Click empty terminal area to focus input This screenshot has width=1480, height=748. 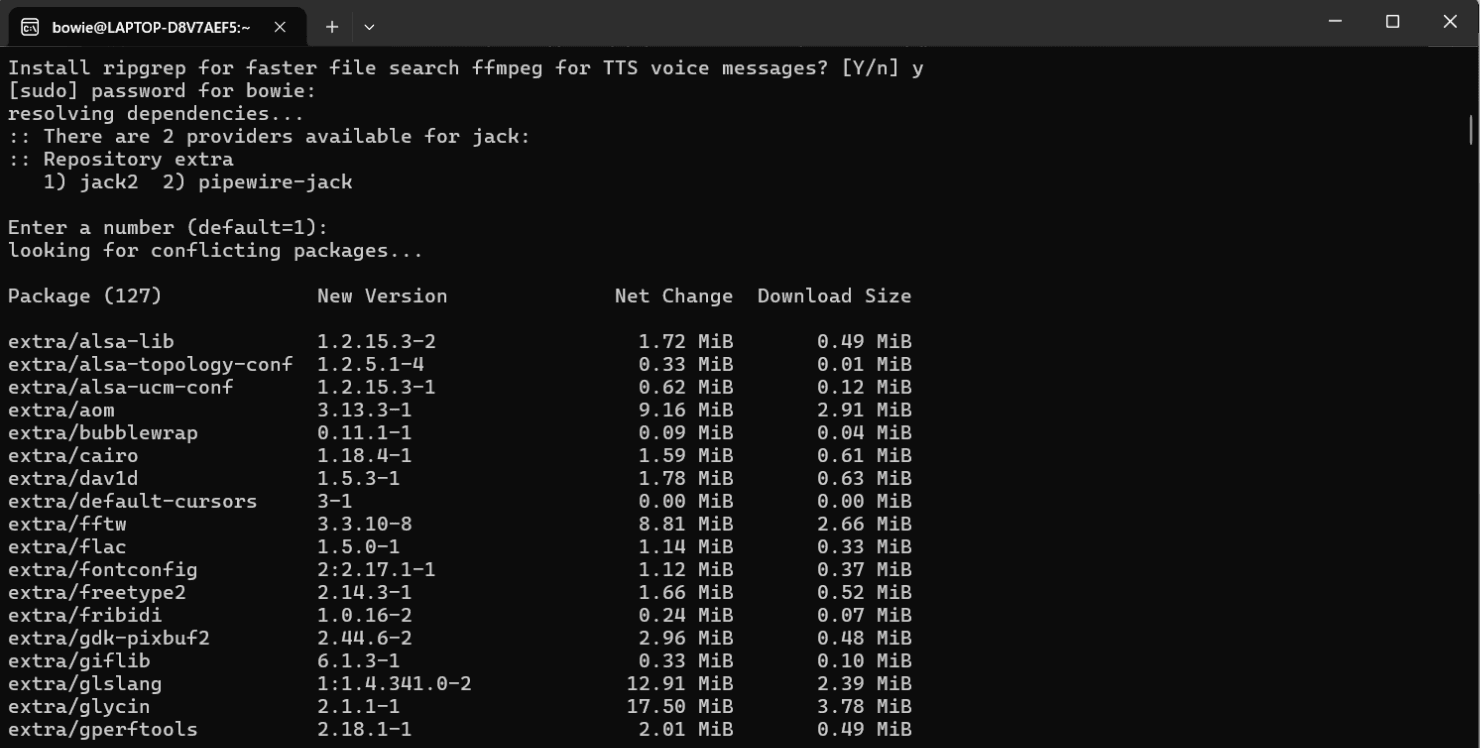tap(1150, 500)
